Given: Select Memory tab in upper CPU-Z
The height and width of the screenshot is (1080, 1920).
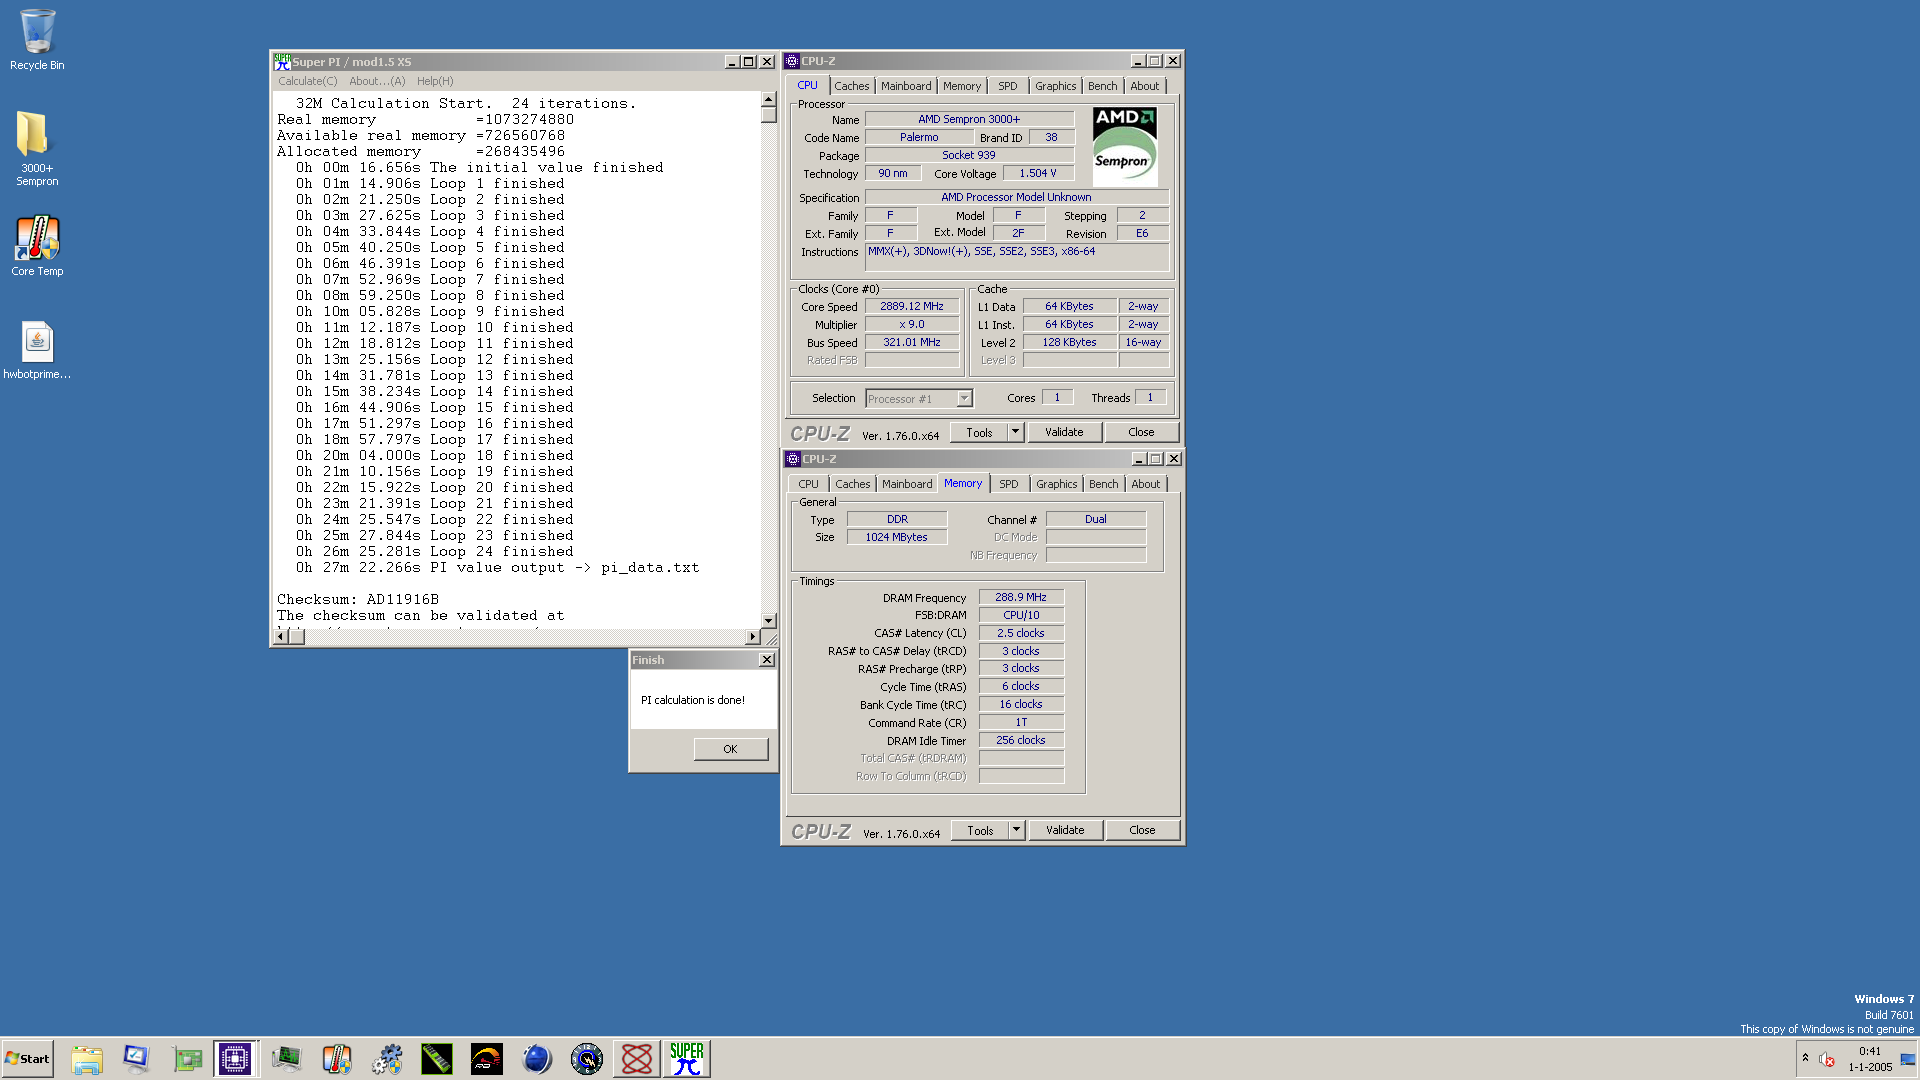Looking at the screenshot, I should [962, 86].
